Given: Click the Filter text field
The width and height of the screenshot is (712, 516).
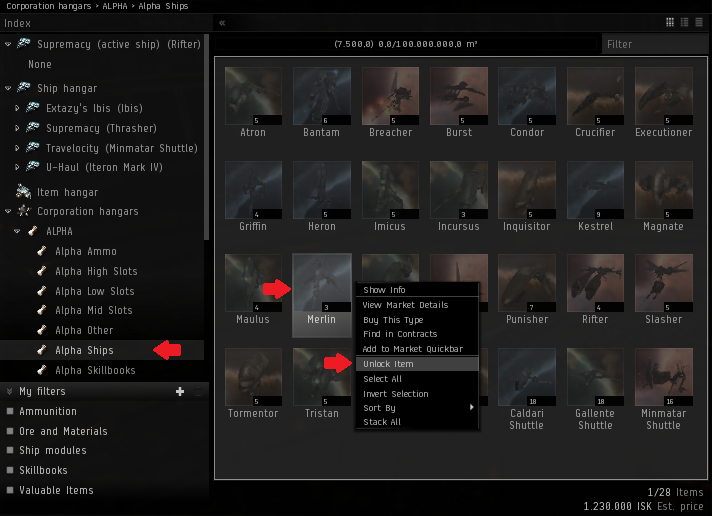Looking at the screenshot, I should click(653, 44).
